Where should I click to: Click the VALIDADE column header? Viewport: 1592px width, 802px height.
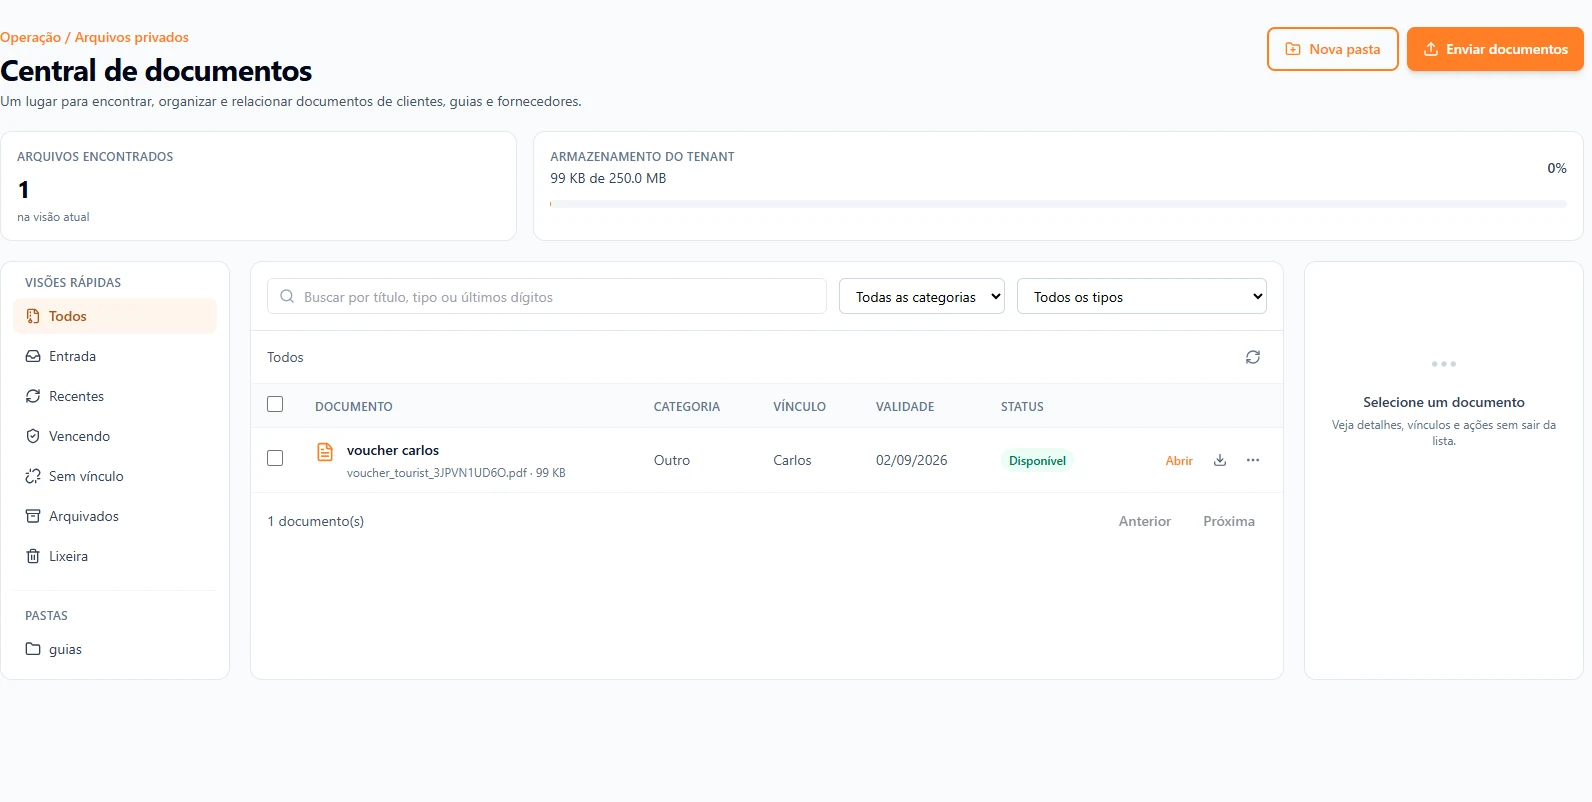click(905, 407)
